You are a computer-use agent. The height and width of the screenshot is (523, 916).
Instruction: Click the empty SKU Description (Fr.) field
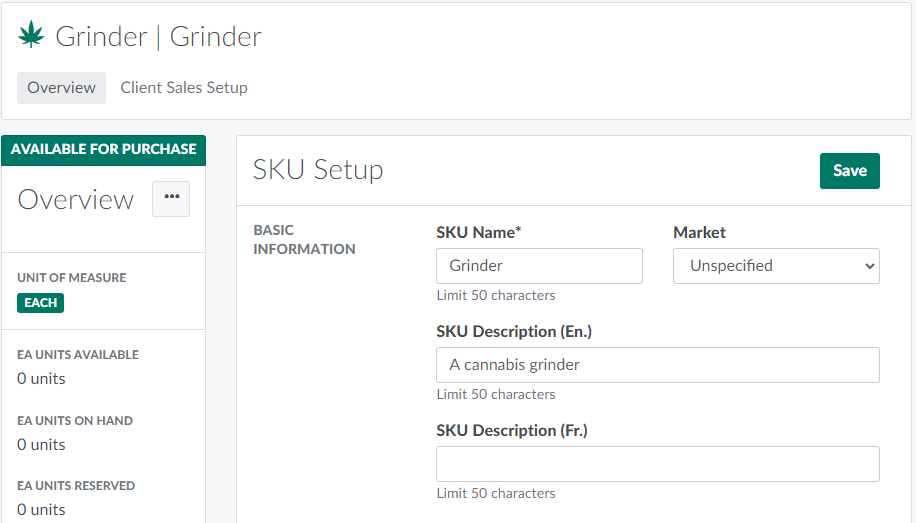[x=657, y=464]
